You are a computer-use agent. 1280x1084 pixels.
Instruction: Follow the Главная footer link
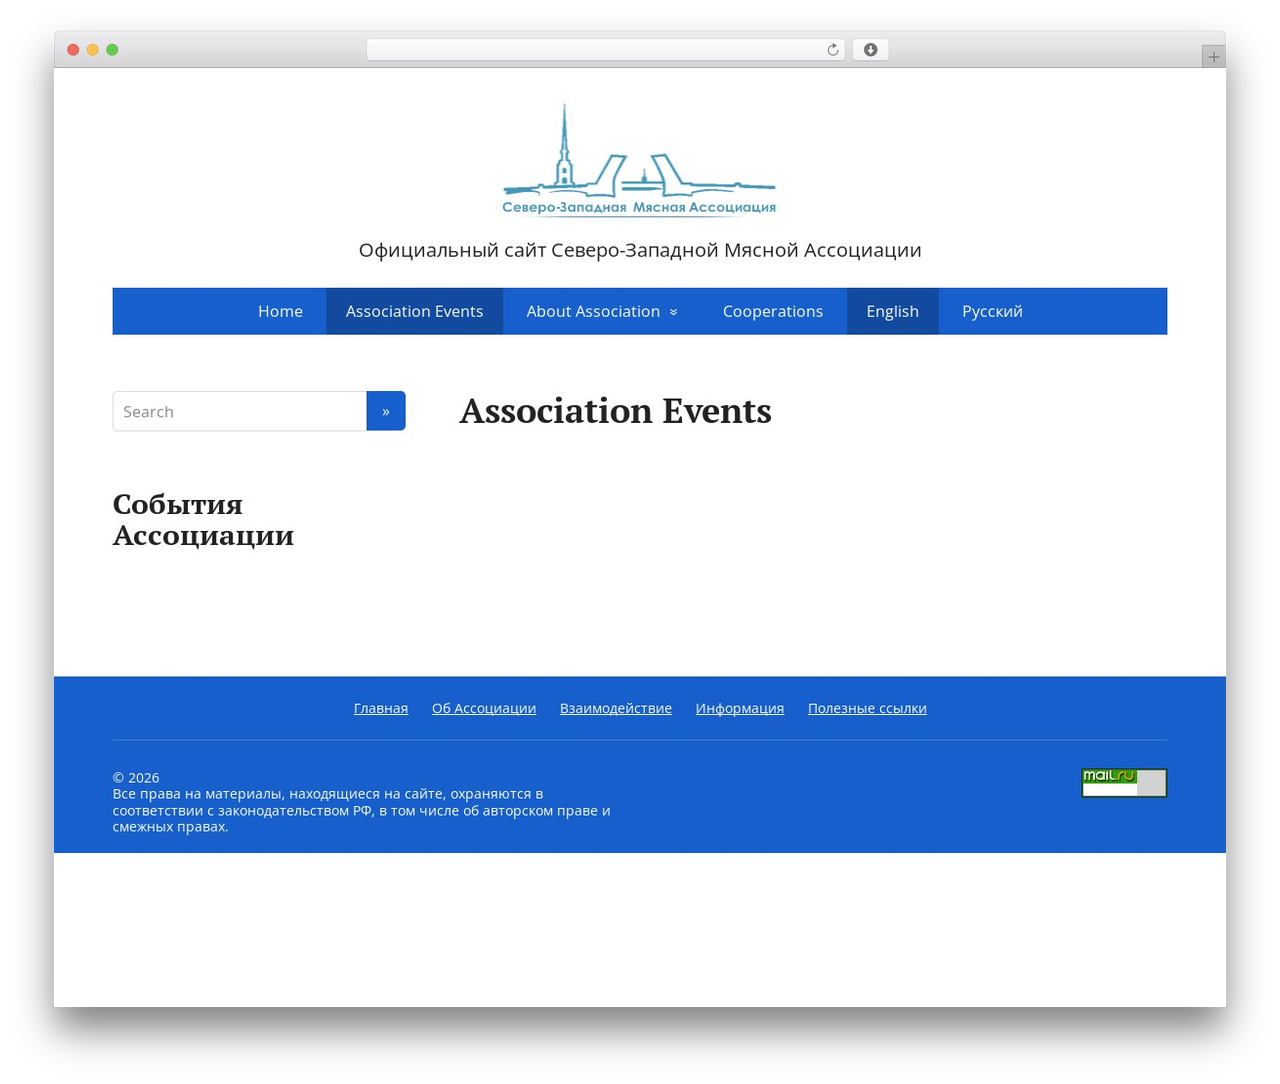click(x=381, y=708)
